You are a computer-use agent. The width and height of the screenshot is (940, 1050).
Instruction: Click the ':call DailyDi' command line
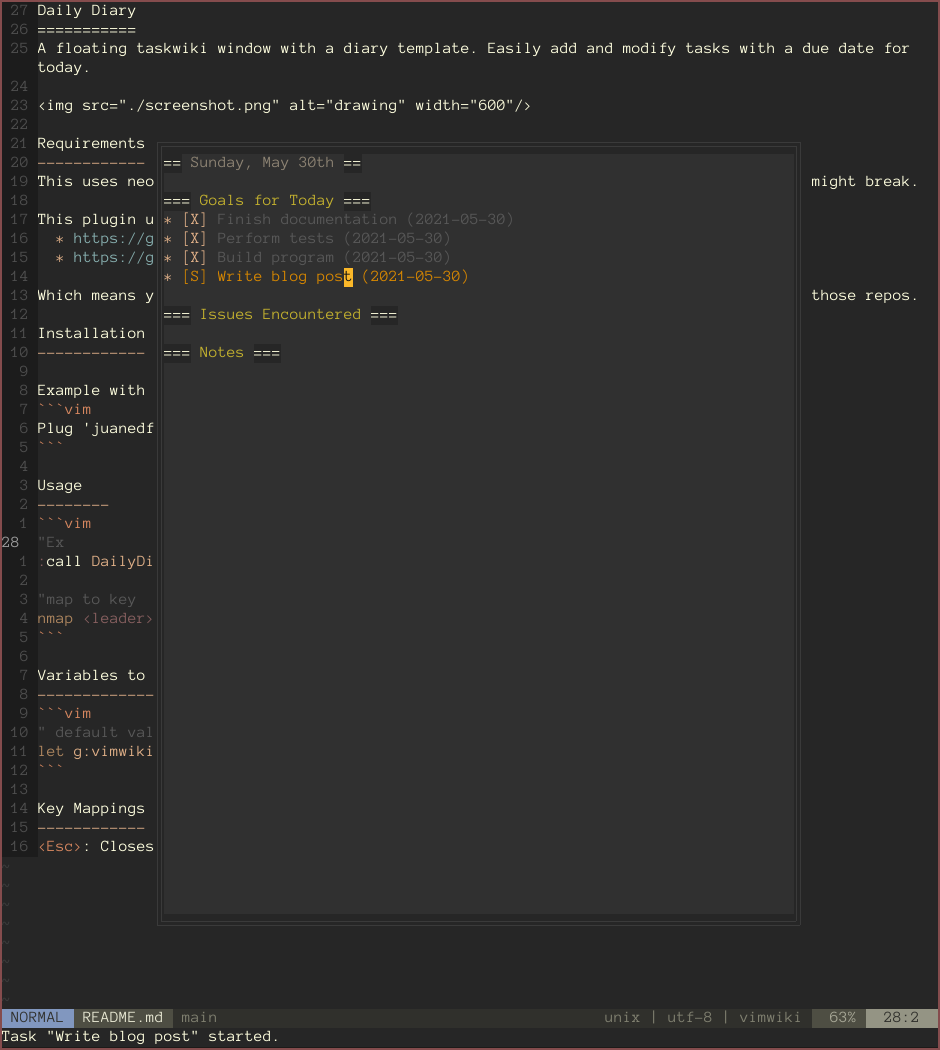point(95,562)
